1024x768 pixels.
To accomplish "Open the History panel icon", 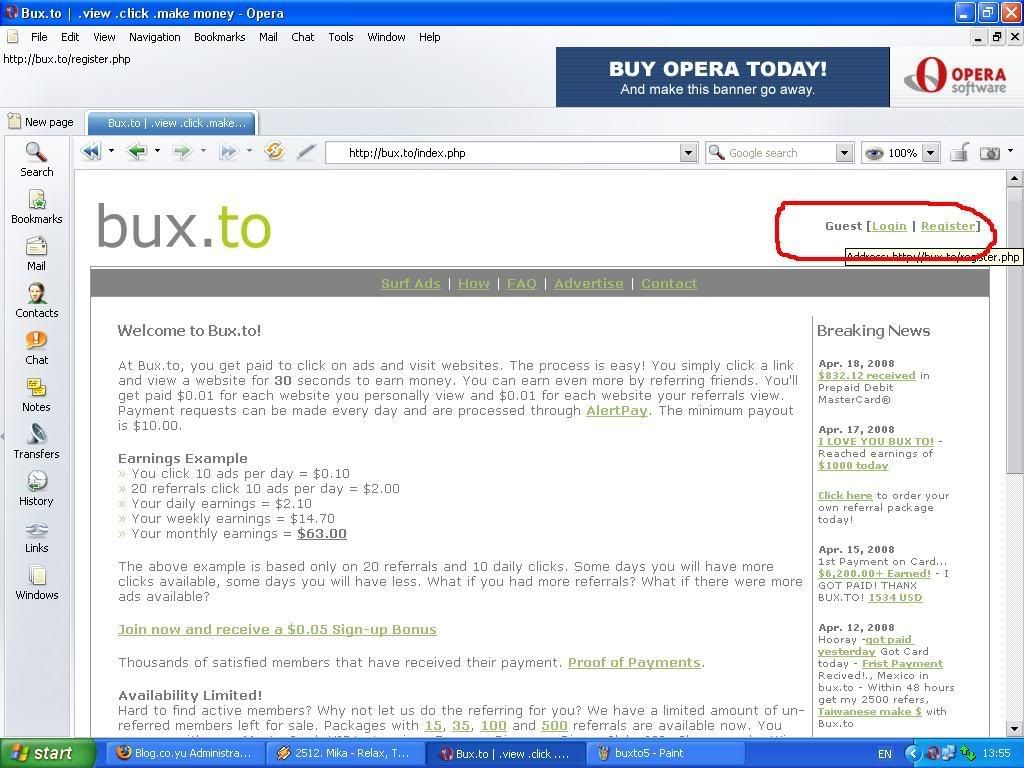I will 36,489.
